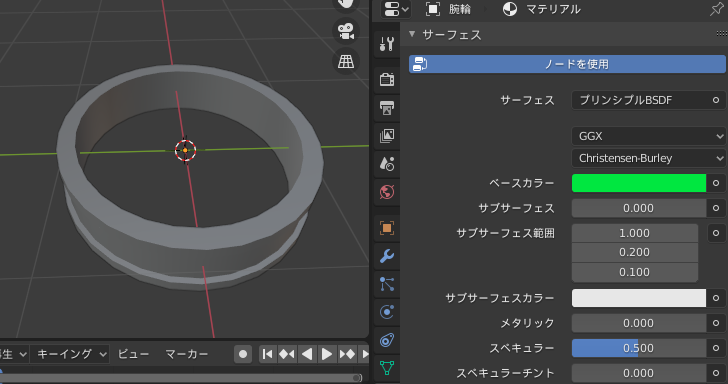Click the サブサーフェス value field
The width and height of the screenshot is (728, 384).
coord(639,208)
